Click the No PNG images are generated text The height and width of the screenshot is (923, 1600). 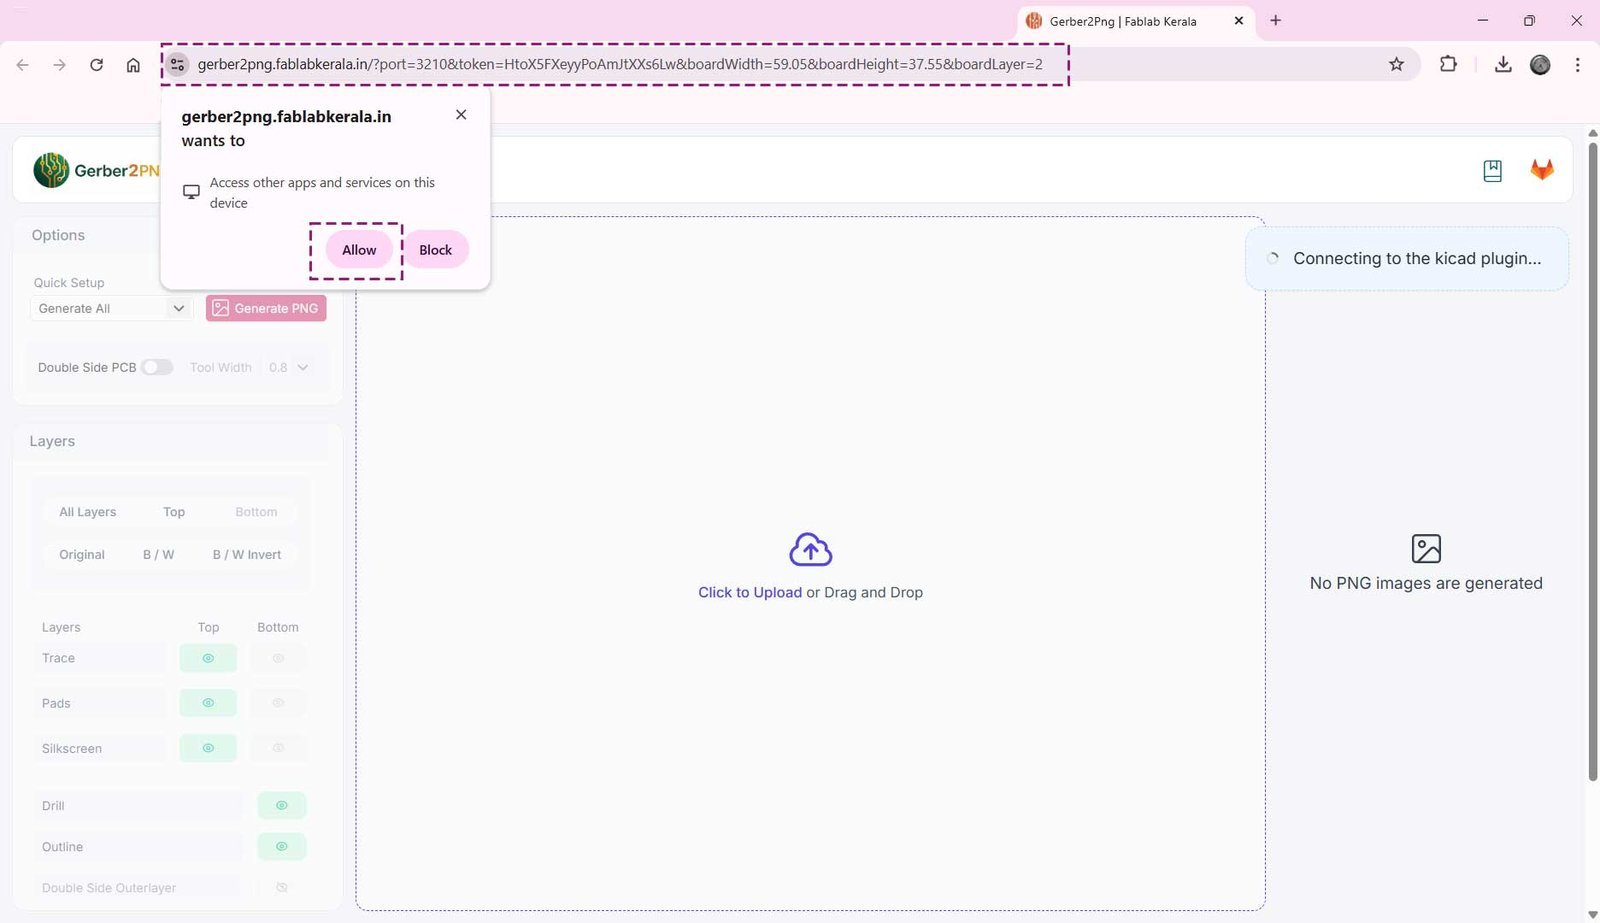point(1426,583)
